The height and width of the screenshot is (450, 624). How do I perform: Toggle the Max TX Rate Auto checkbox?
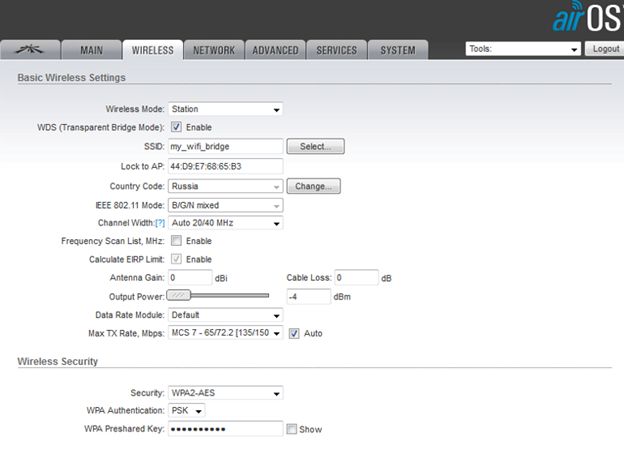(294, 333)
